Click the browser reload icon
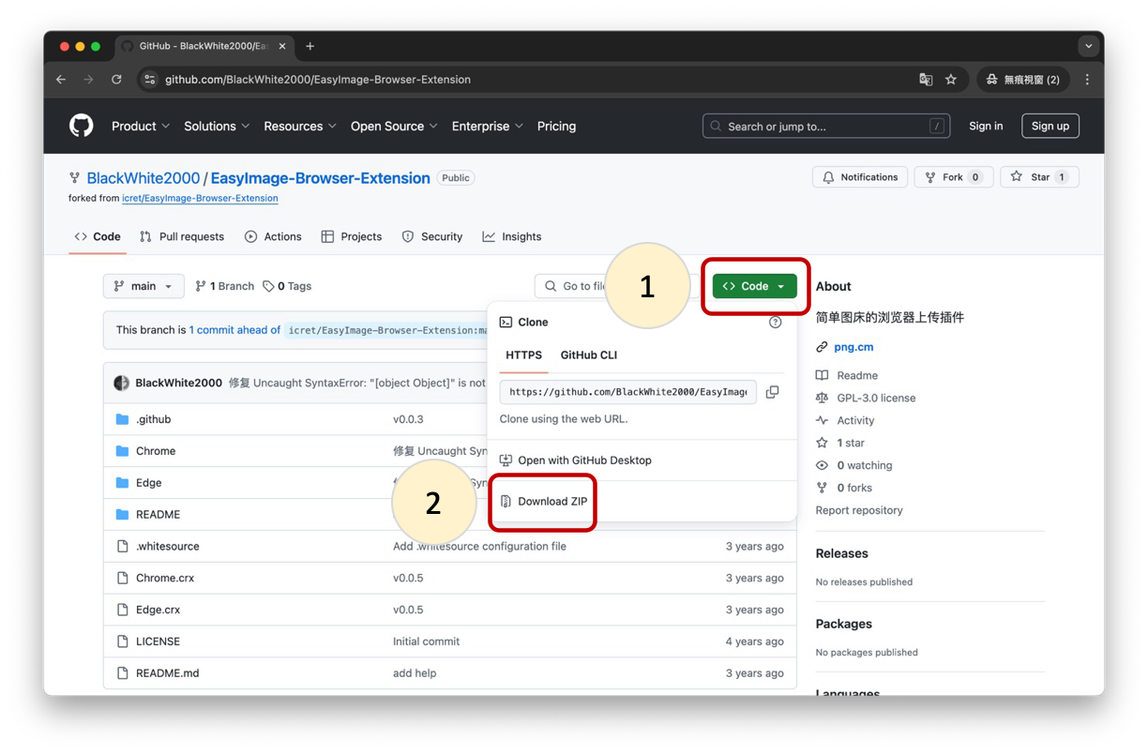 click(x=117, y=79)
